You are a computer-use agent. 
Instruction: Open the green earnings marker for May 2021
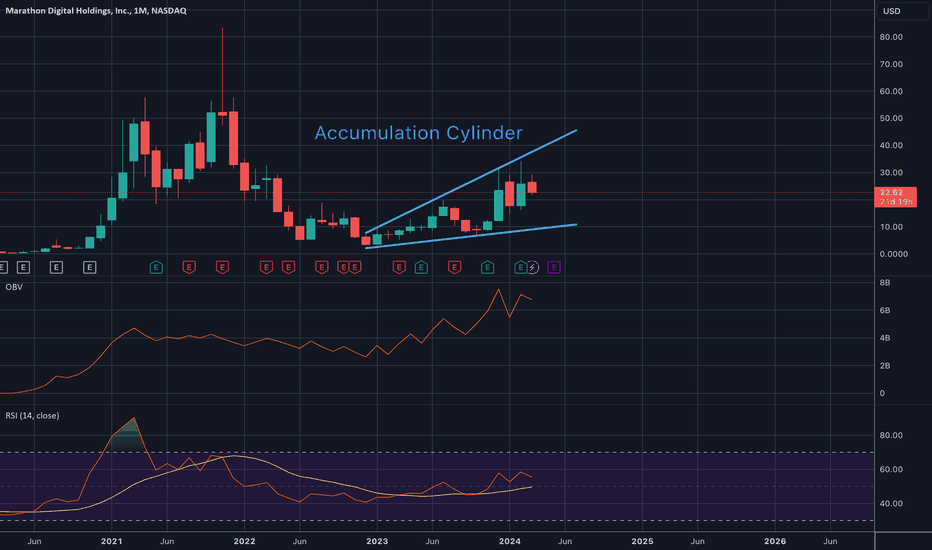pos(156,268)
